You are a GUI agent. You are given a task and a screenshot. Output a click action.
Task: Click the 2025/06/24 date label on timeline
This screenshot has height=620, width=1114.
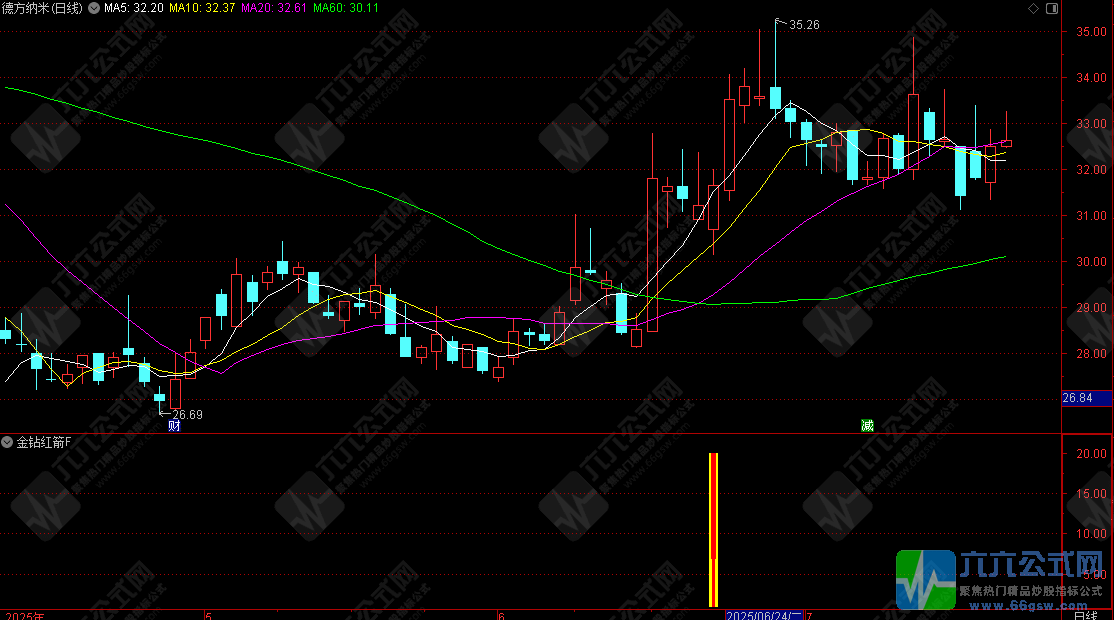[x=764, y=614]
